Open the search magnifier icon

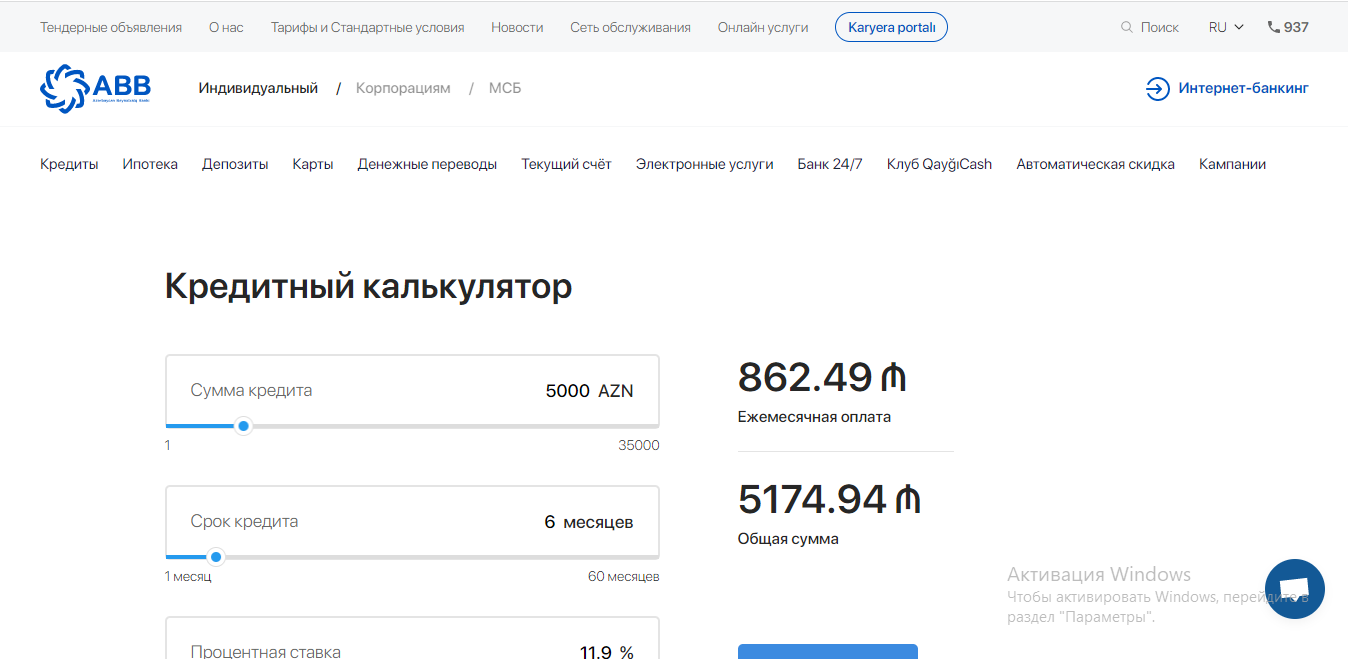[x=1127, y=28]
